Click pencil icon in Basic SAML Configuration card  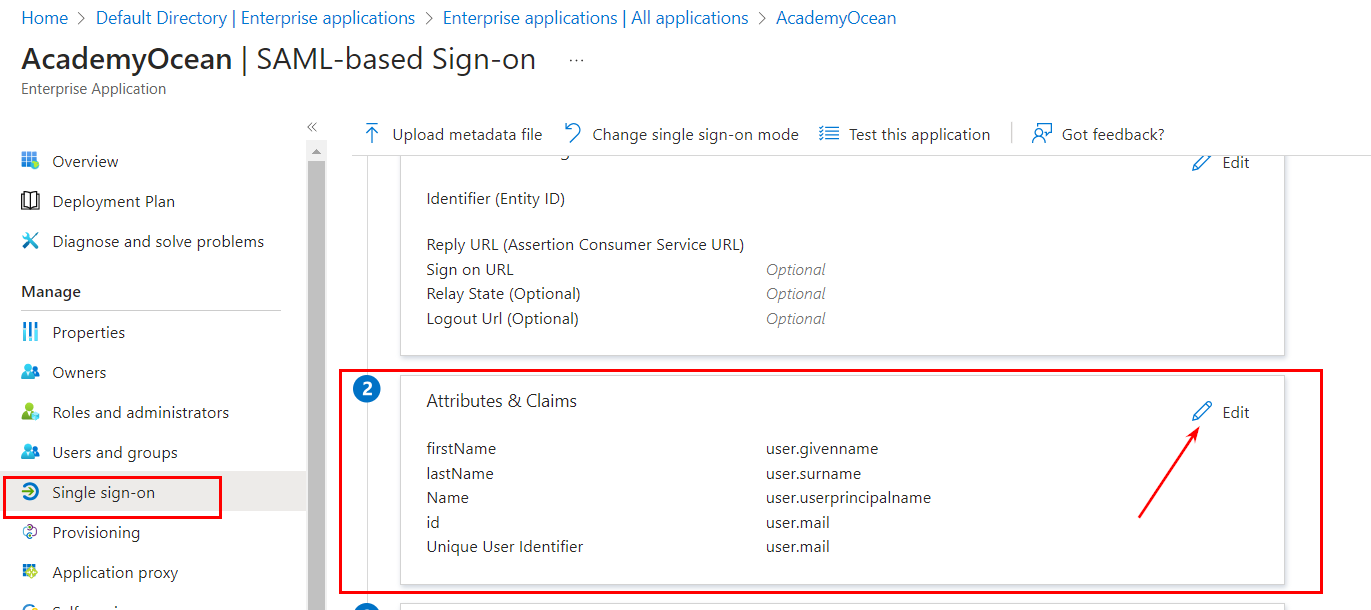(x=1202, y=162)
